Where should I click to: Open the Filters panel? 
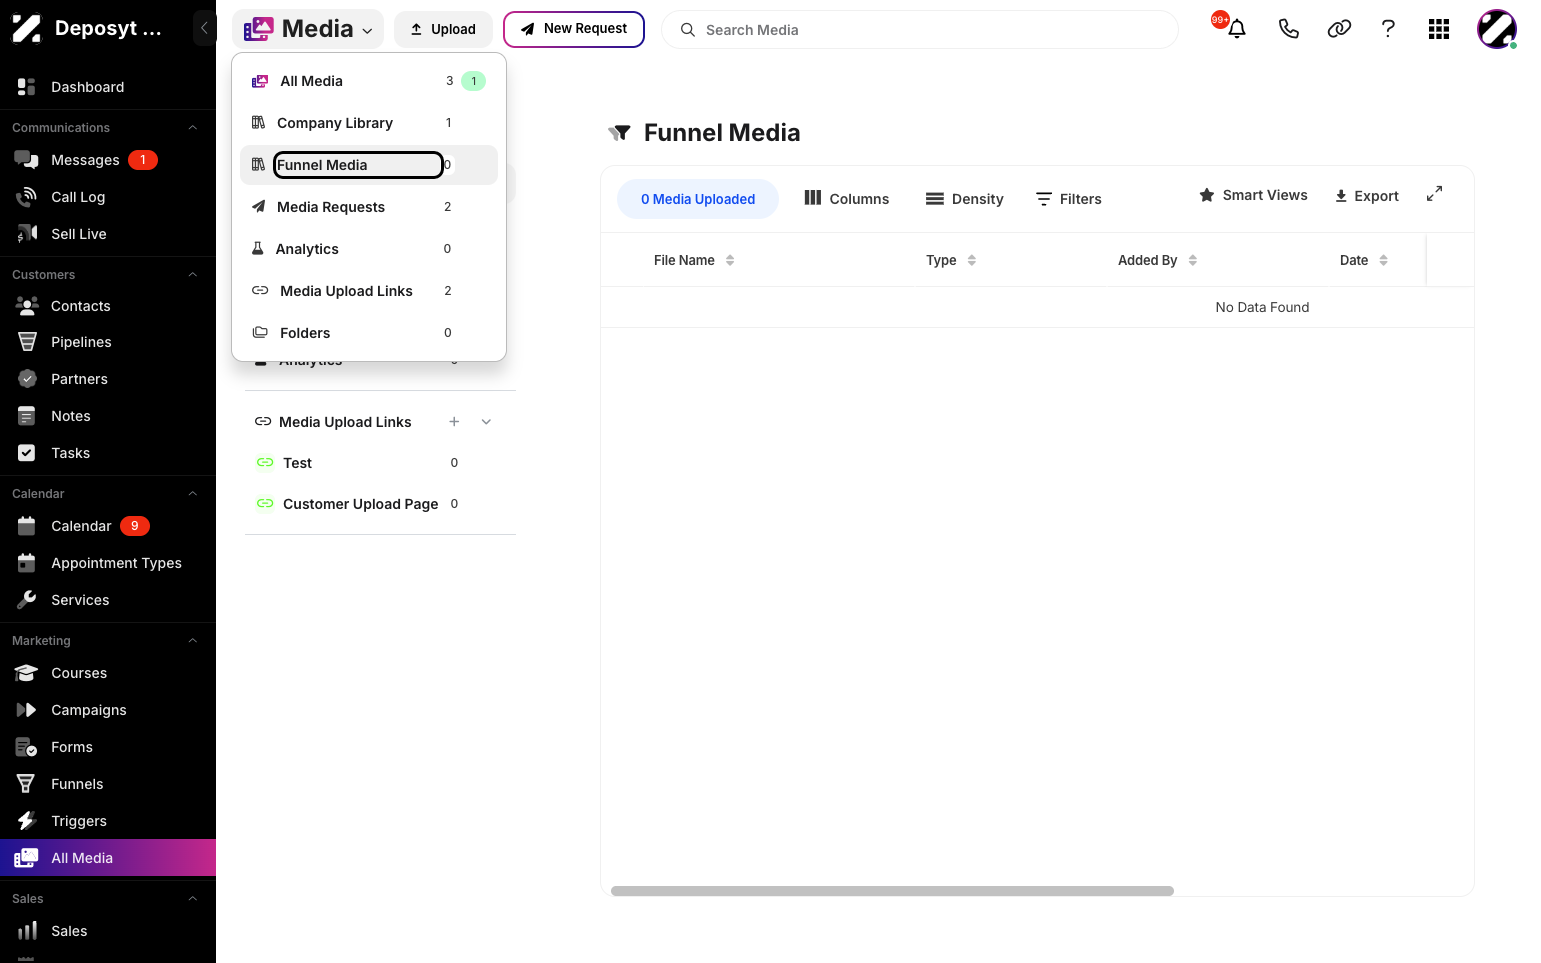[x=1068, y=199]
